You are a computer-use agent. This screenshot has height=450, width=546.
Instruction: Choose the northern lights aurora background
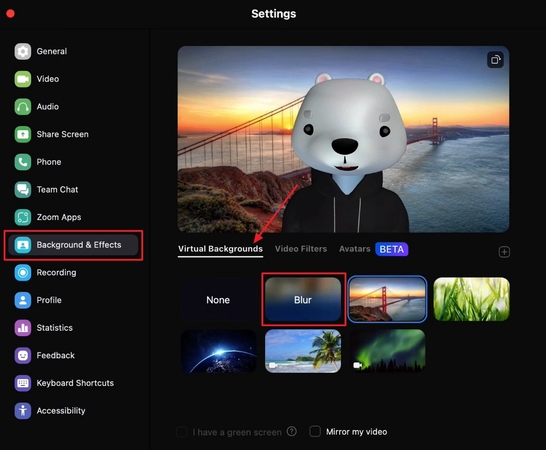(387, 351)
